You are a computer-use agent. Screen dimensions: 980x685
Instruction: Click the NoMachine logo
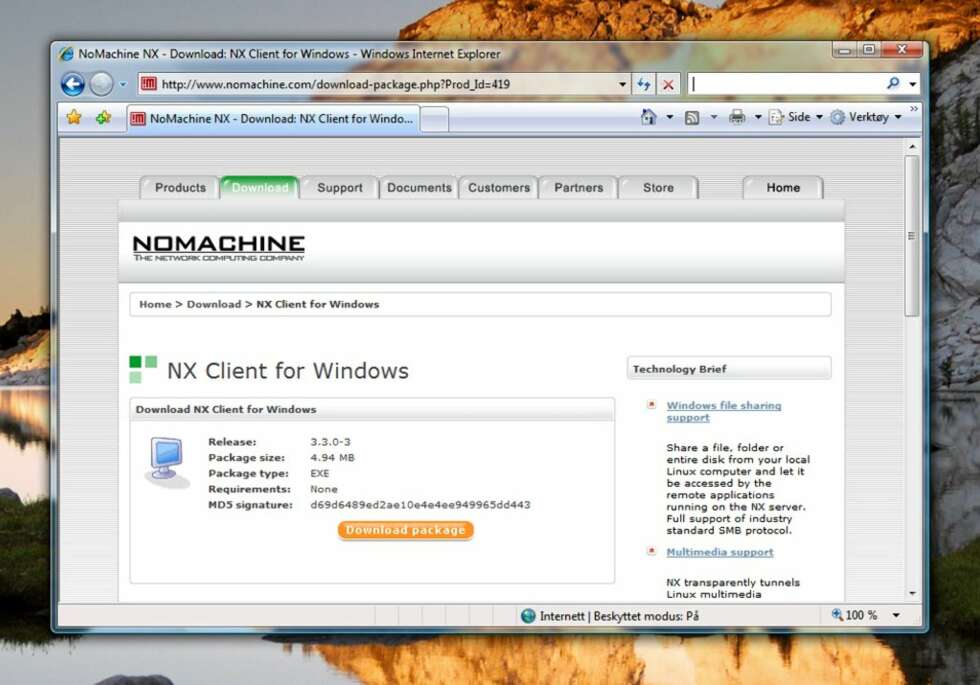(219, 248)
